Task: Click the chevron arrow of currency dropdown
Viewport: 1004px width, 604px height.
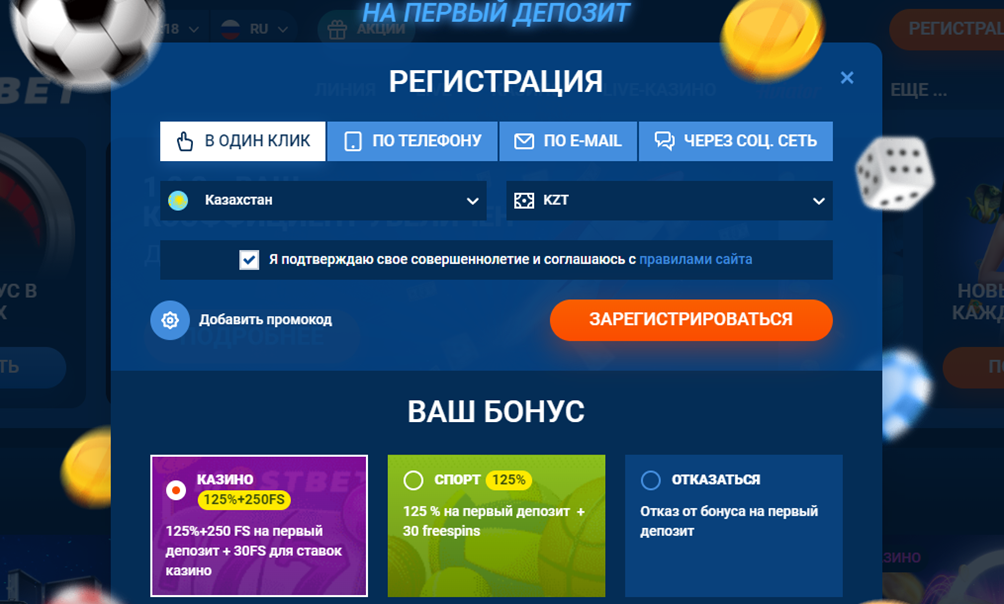Action: click(x=818, y=201)
